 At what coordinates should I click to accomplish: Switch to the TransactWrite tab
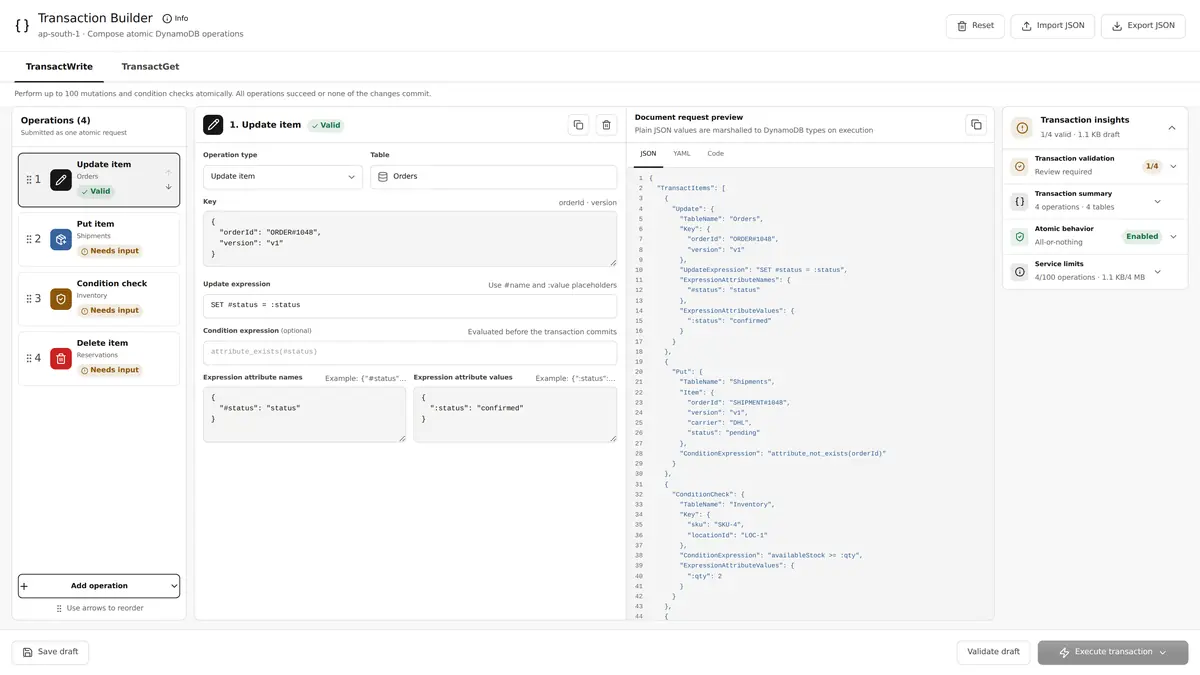point(59,67)
